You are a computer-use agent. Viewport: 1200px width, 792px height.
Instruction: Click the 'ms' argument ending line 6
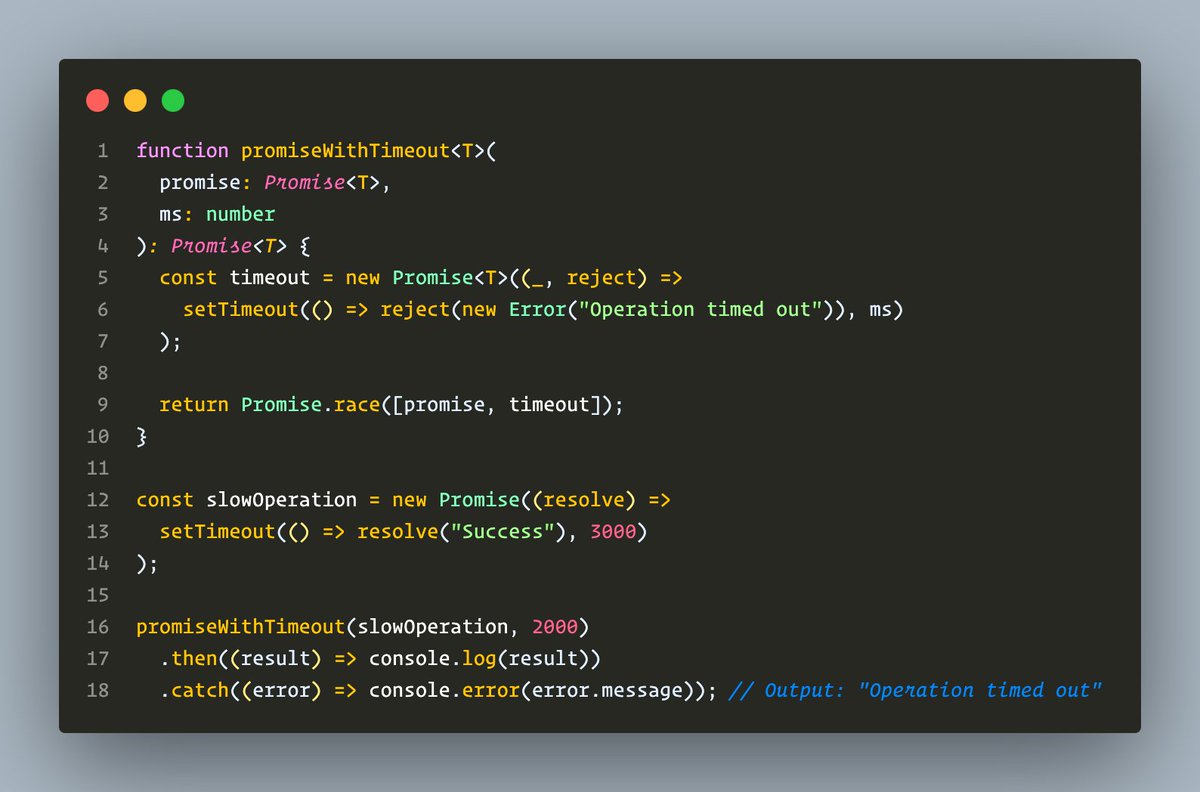tap(882, 310)
